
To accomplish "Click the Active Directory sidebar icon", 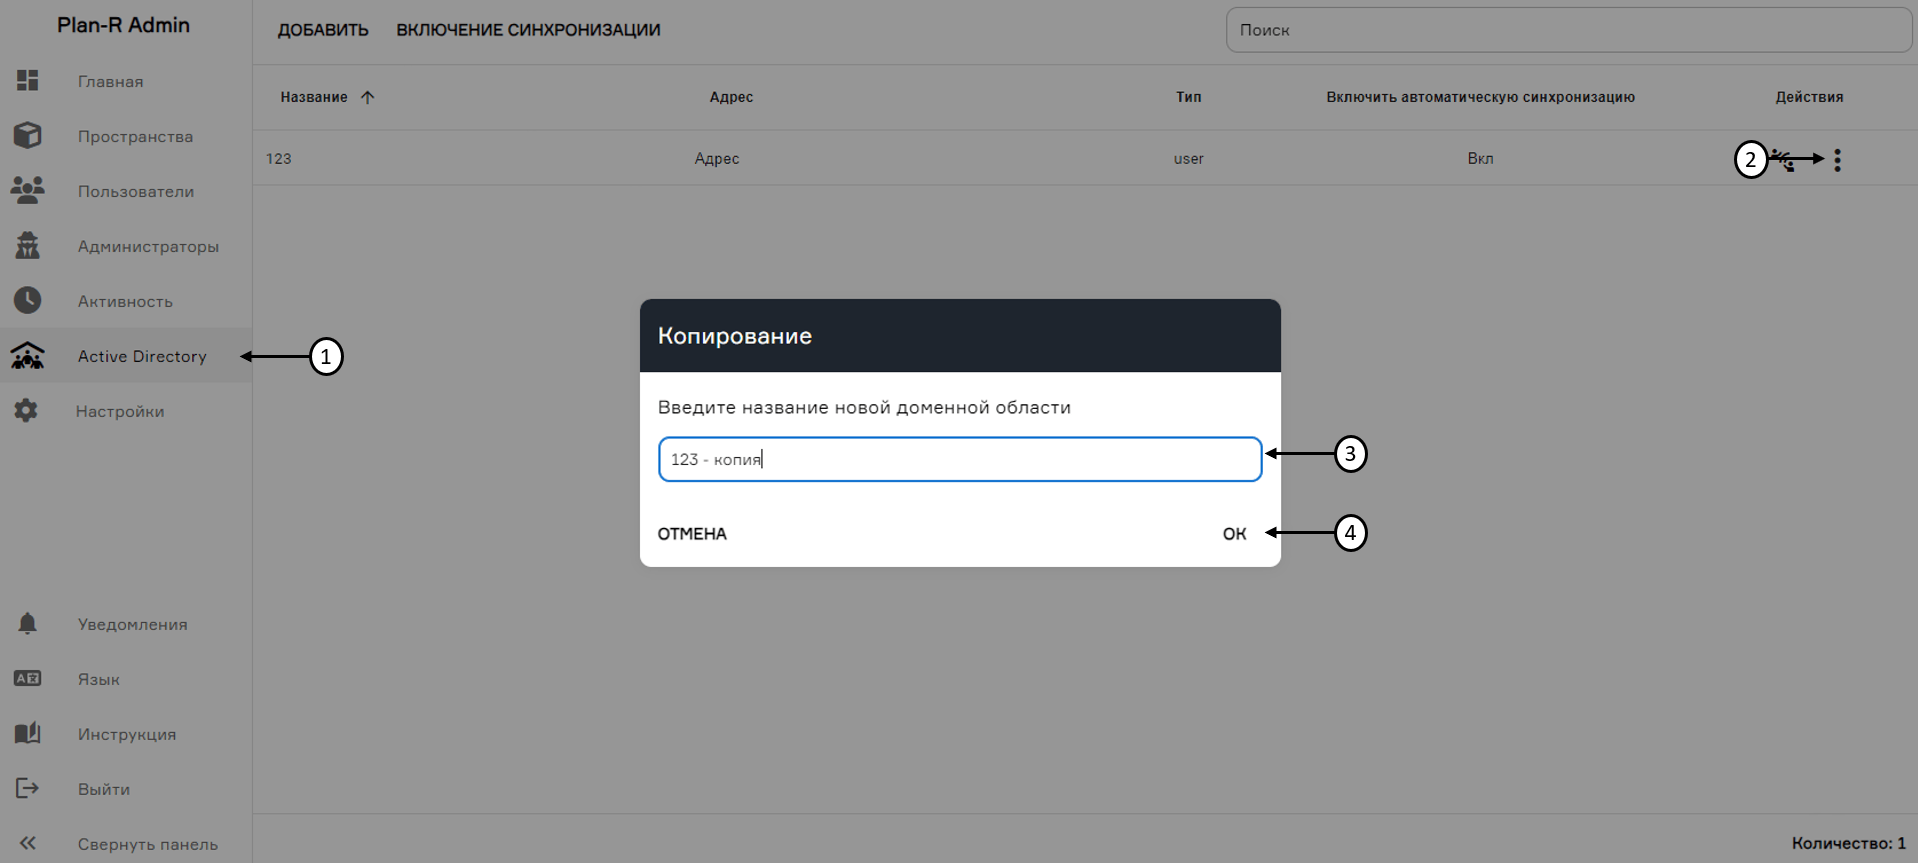I will 27,356.
